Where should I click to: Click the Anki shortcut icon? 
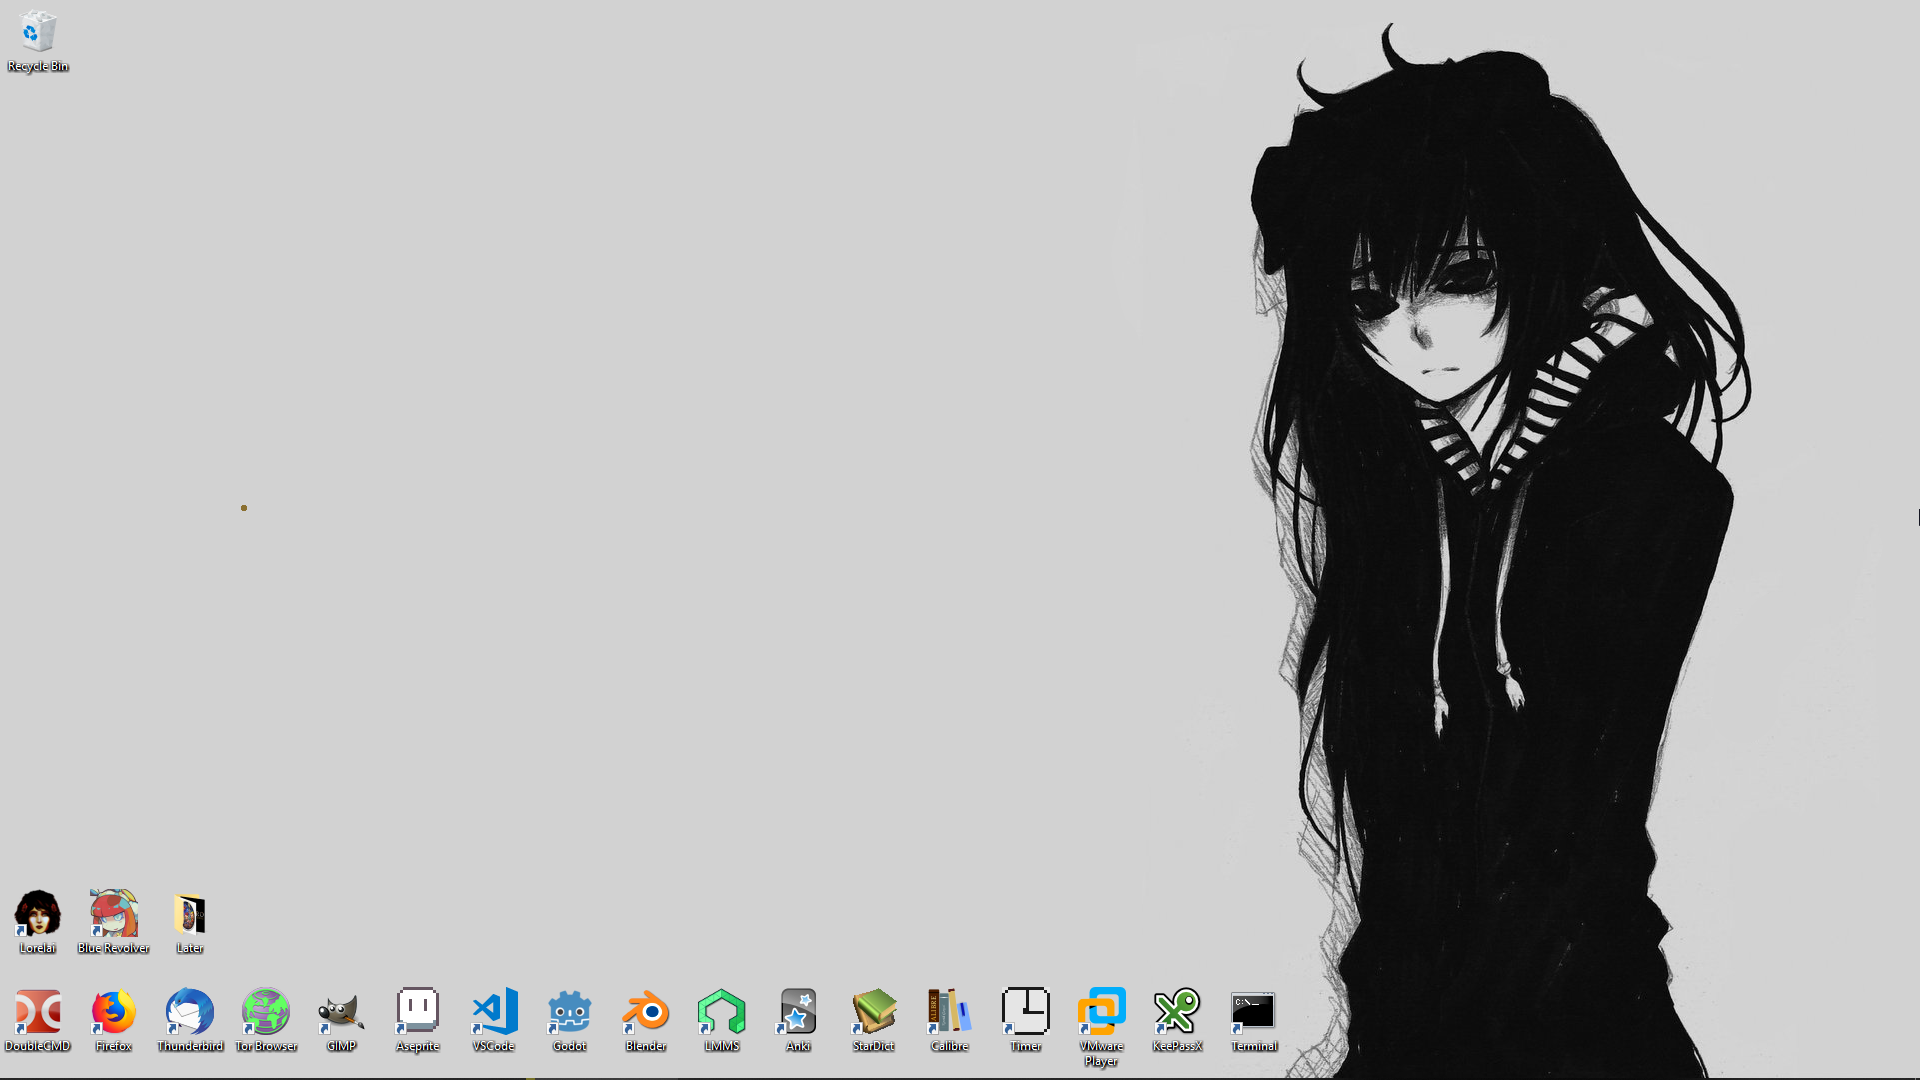point(798,1012)
